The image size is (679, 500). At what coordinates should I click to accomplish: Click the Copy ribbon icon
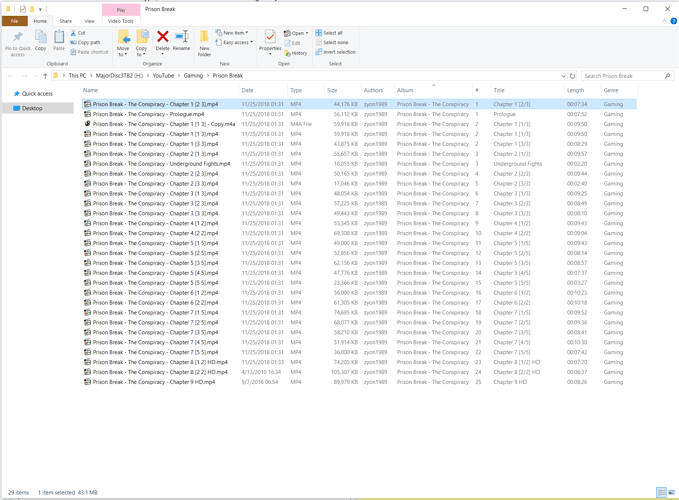click(x=41, y=37)
